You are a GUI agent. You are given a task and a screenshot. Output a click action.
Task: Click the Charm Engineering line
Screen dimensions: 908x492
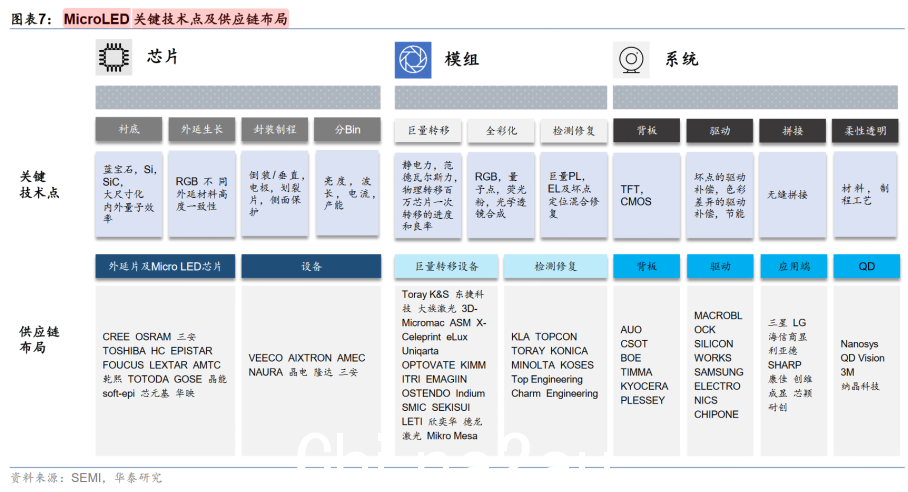554,394
